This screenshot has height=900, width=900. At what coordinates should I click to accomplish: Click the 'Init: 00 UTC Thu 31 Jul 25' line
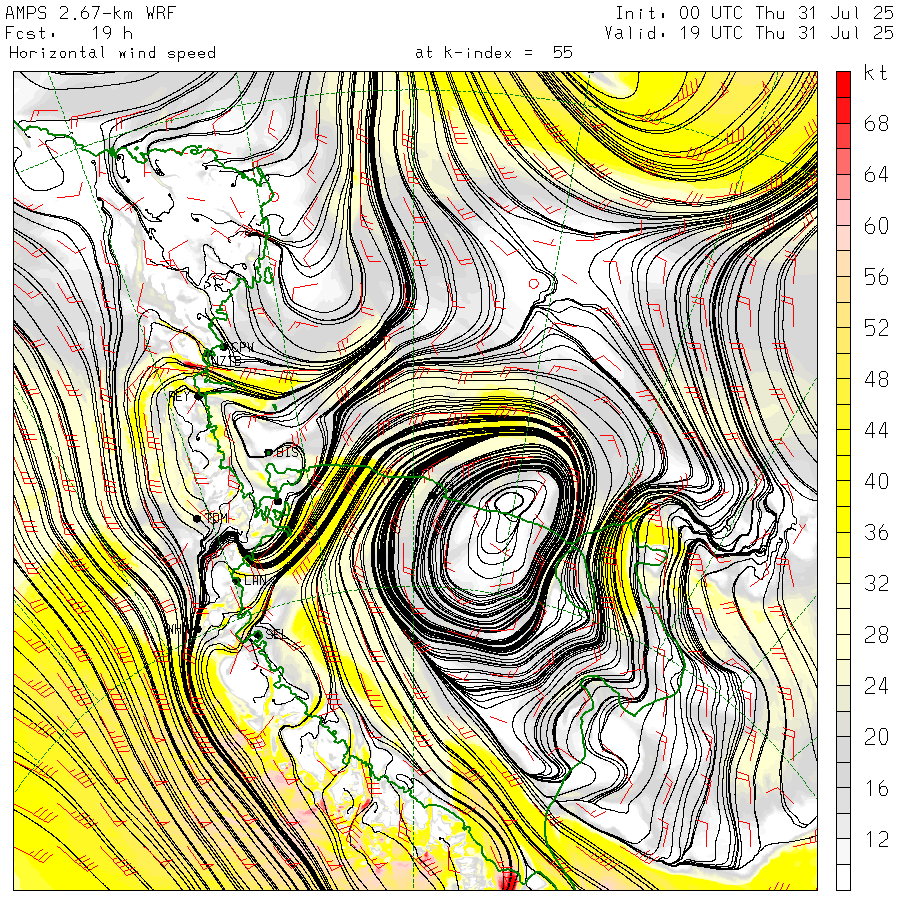pyautogui.click(x=754, y=13)
